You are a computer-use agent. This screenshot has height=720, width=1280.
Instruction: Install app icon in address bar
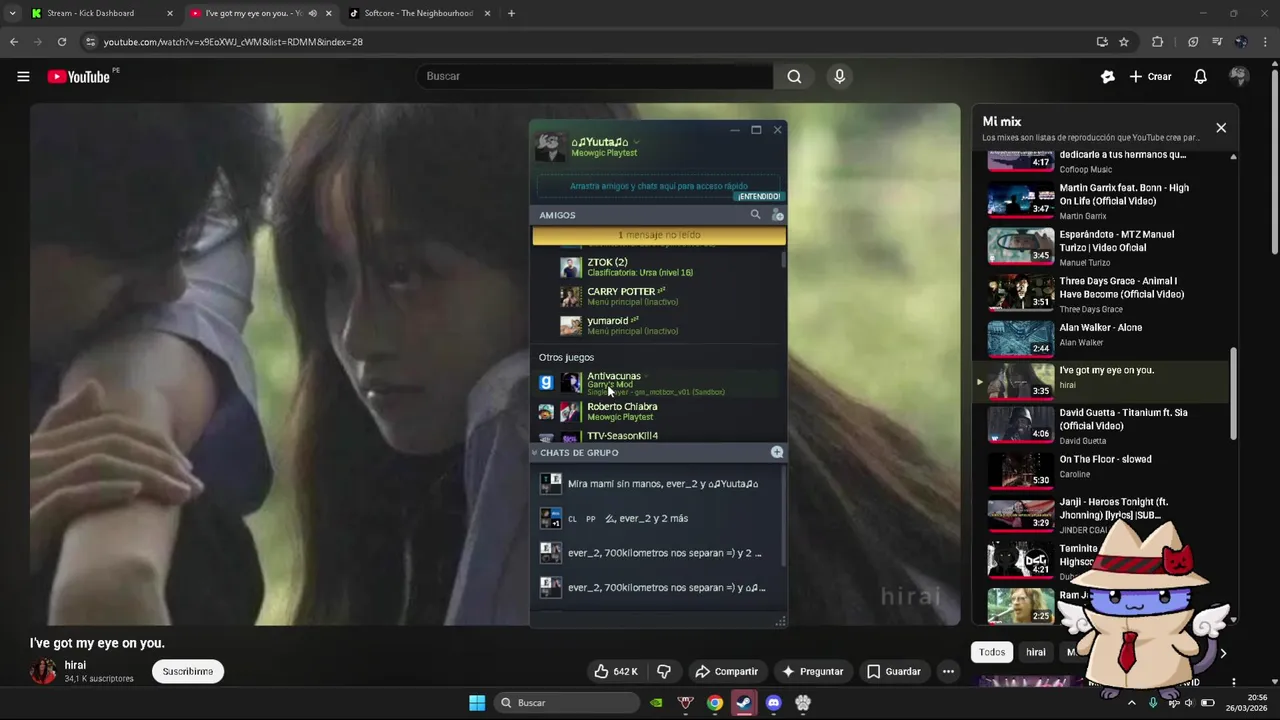[x=1102, y=42]
